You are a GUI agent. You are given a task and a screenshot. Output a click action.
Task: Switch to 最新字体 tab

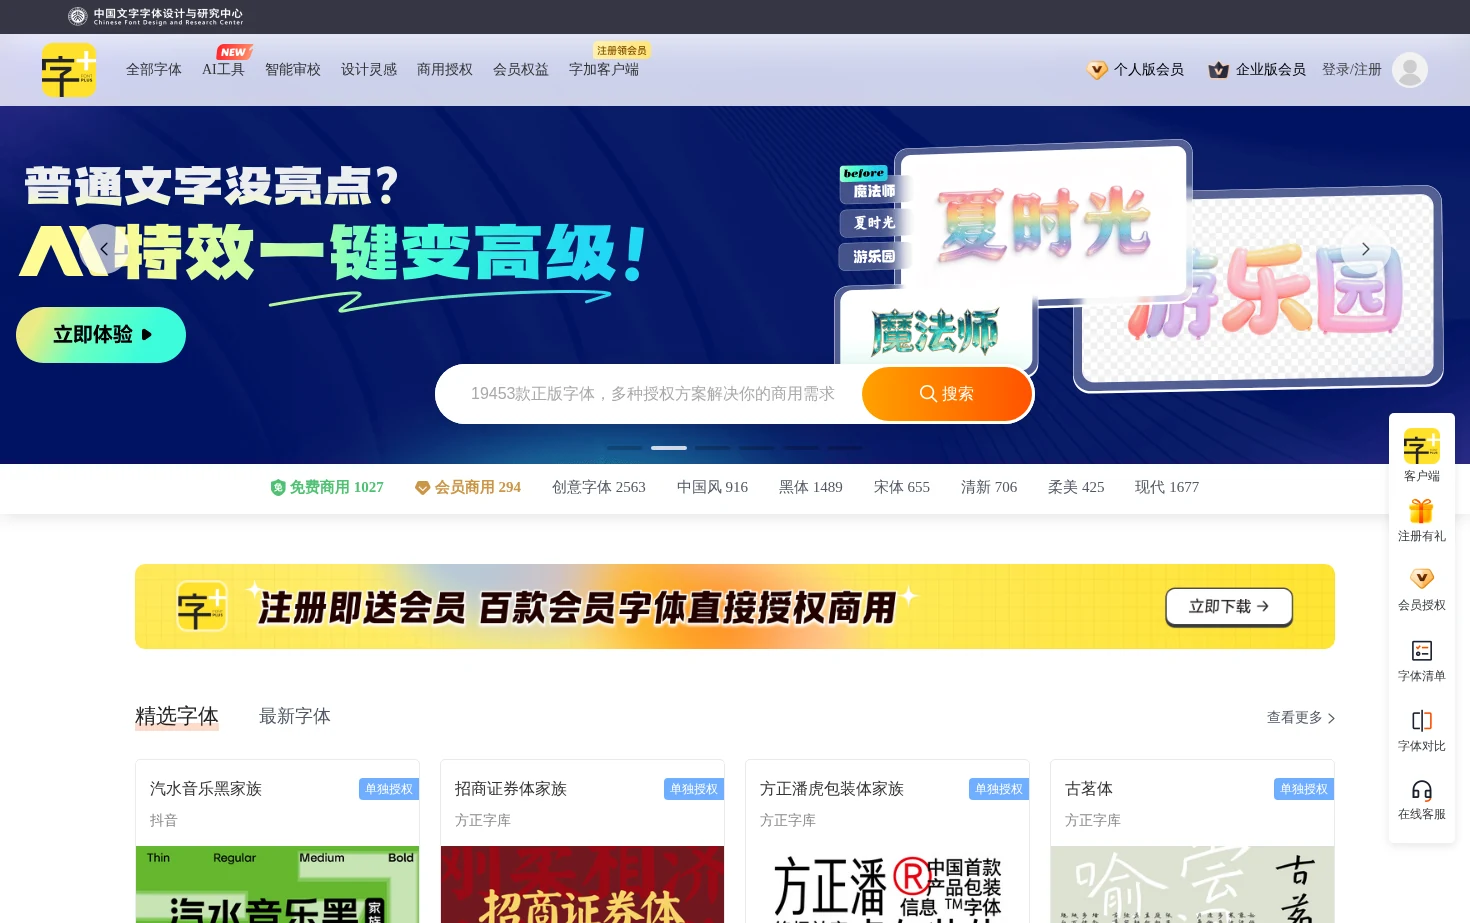pos(295,716)
